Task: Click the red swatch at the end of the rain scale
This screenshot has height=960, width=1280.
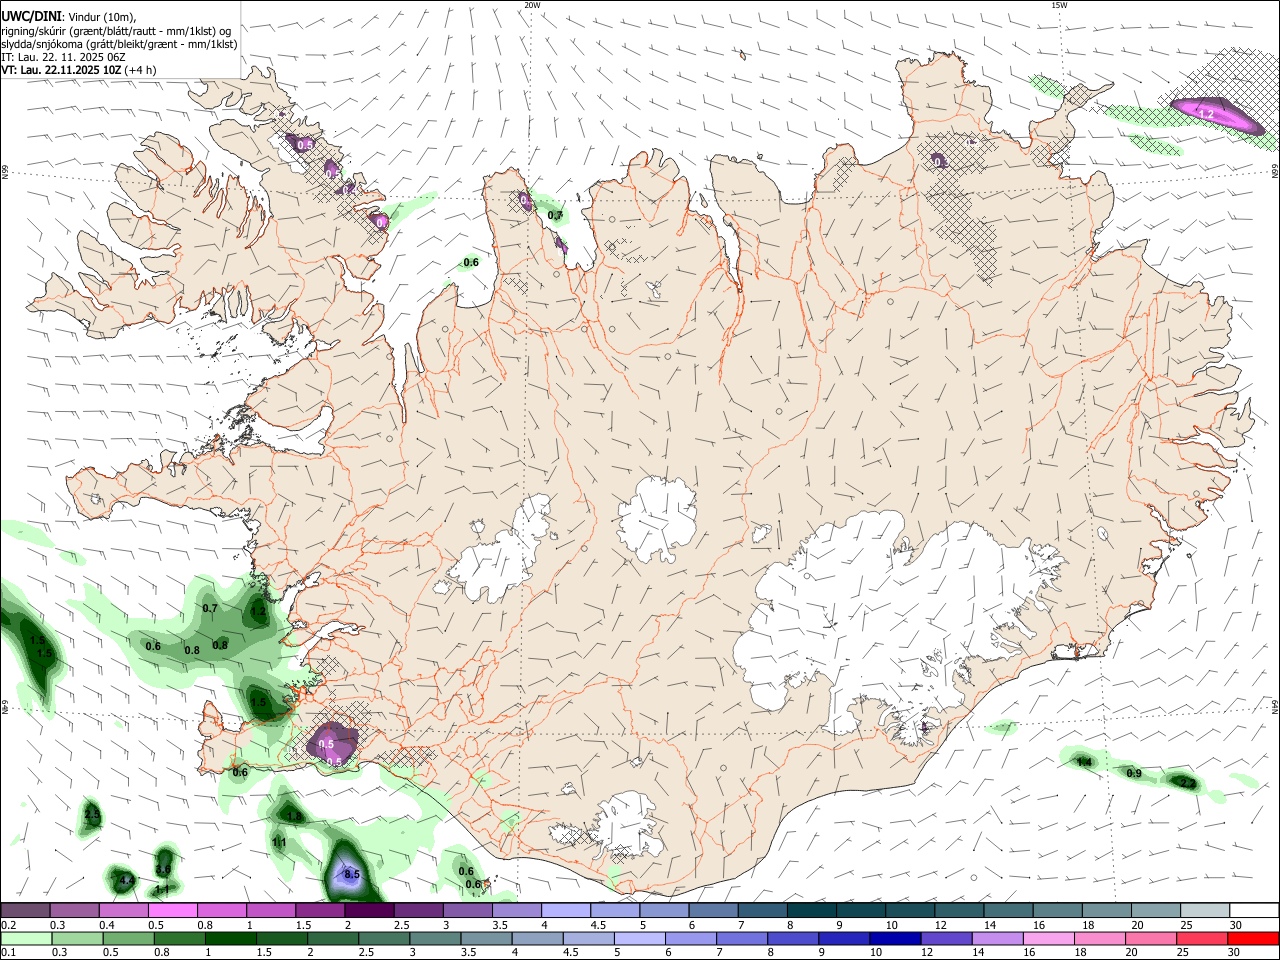Action: (x=1254, y=938)
